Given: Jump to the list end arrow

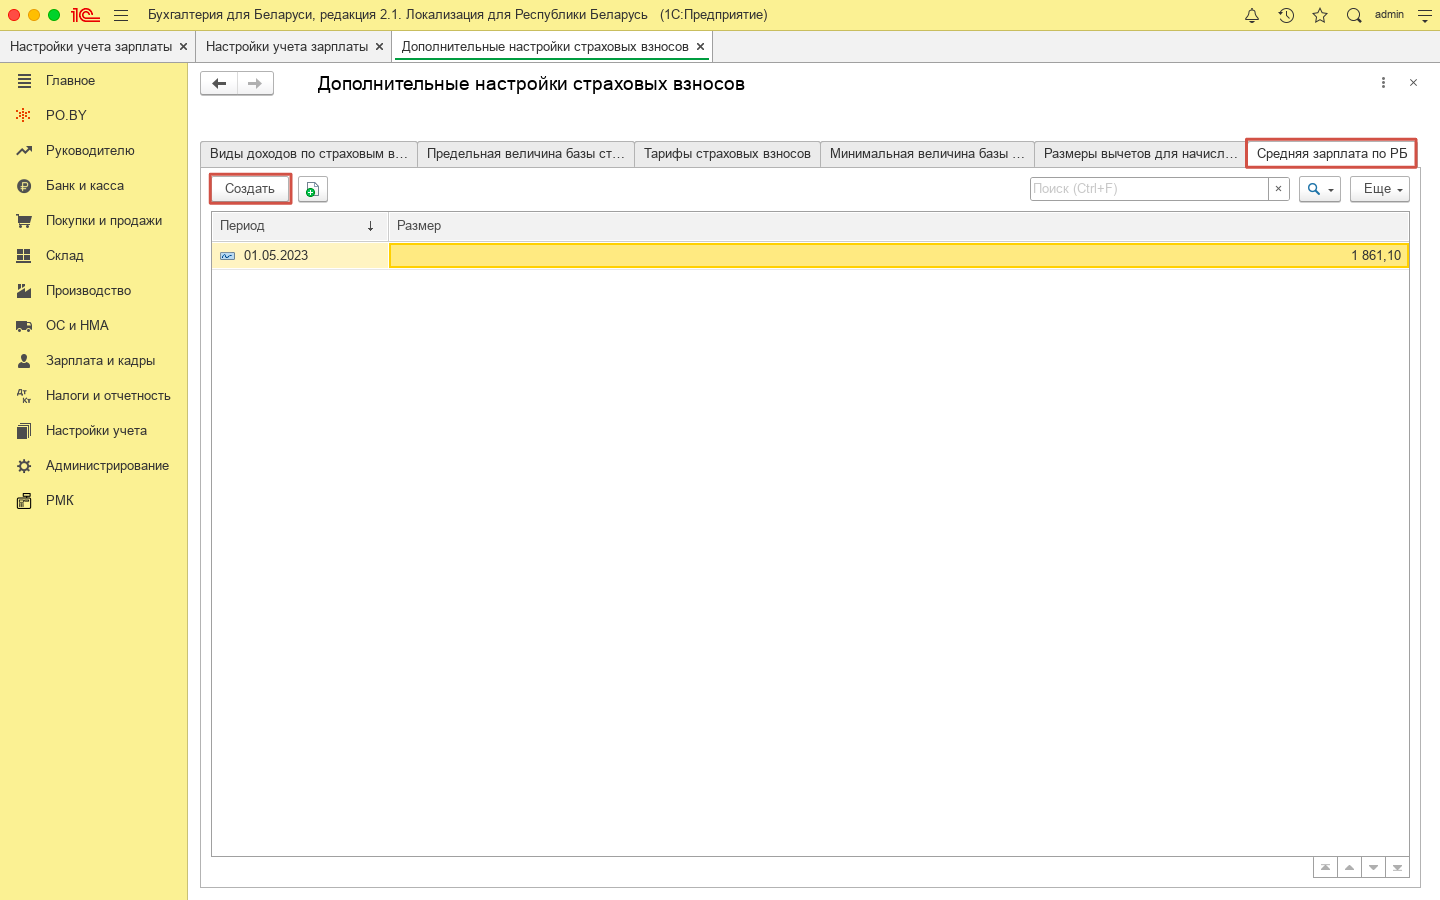Looking at the screenshot, I should pyautogui.click(x=1397, y=868).
